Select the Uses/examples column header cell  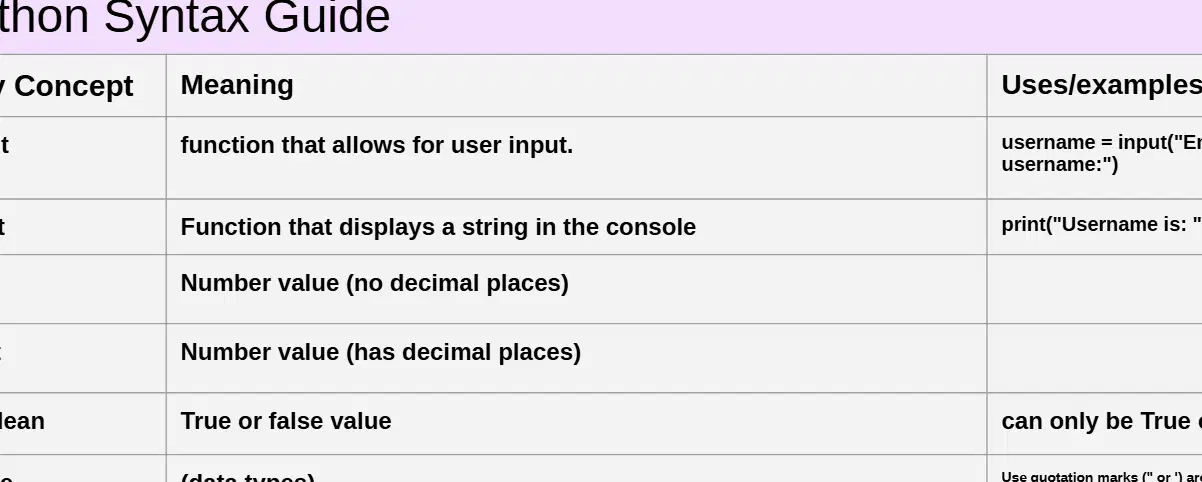pos(1095,86)
